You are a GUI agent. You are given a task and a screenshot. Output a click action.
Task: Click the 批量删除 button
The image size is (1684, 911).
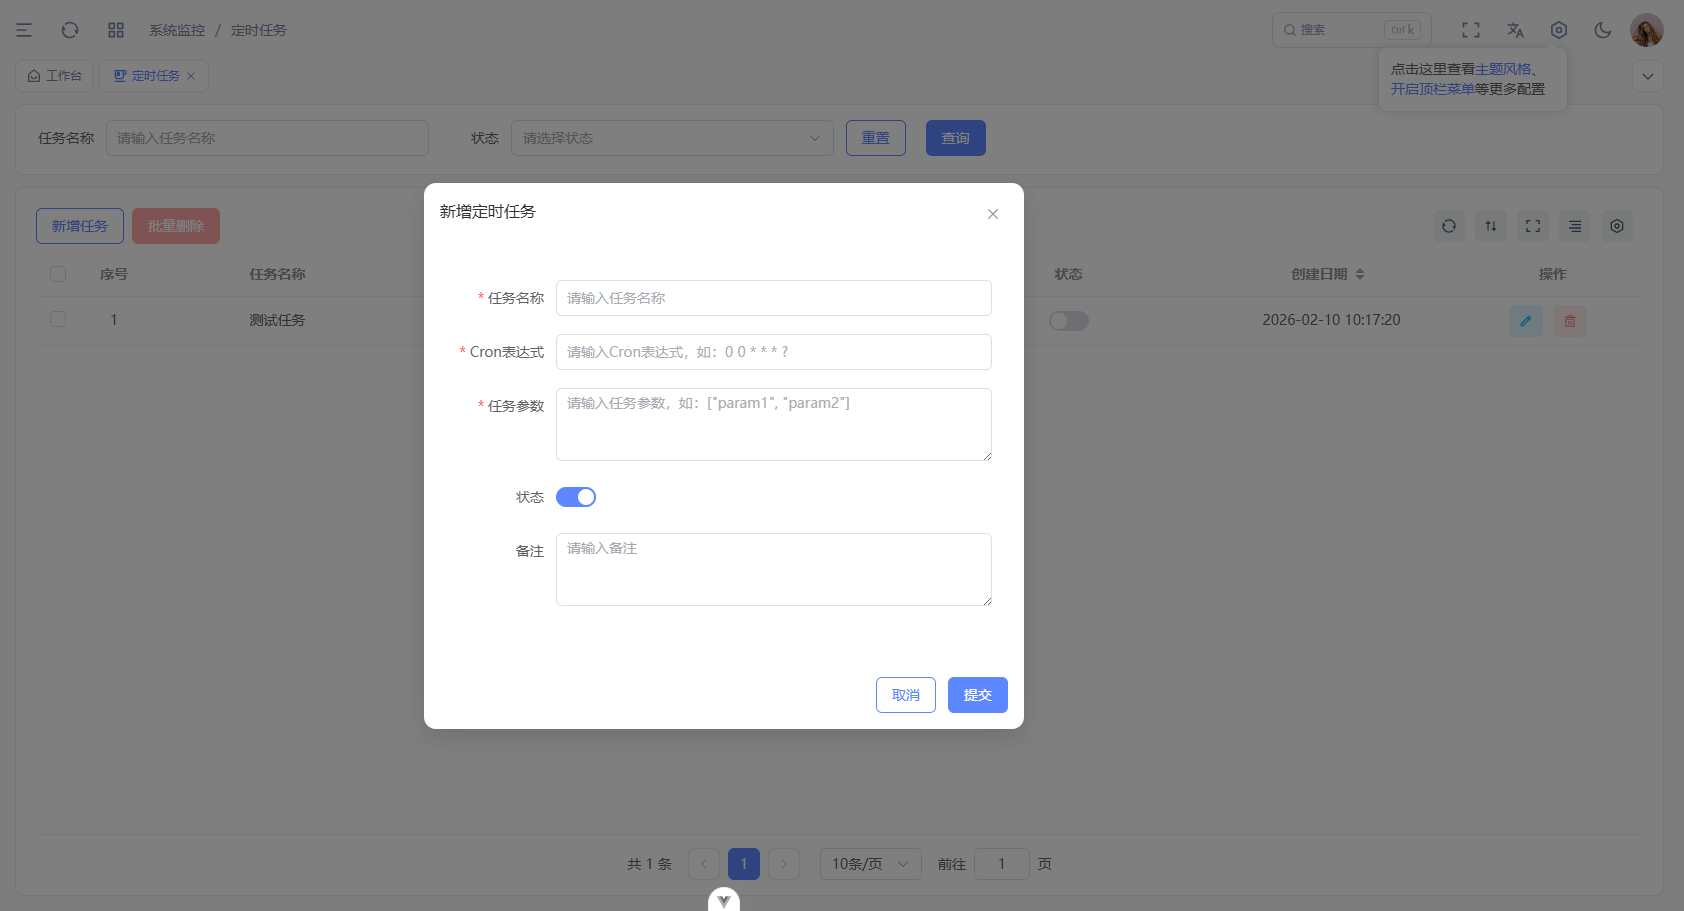click(x=176, y=226)
